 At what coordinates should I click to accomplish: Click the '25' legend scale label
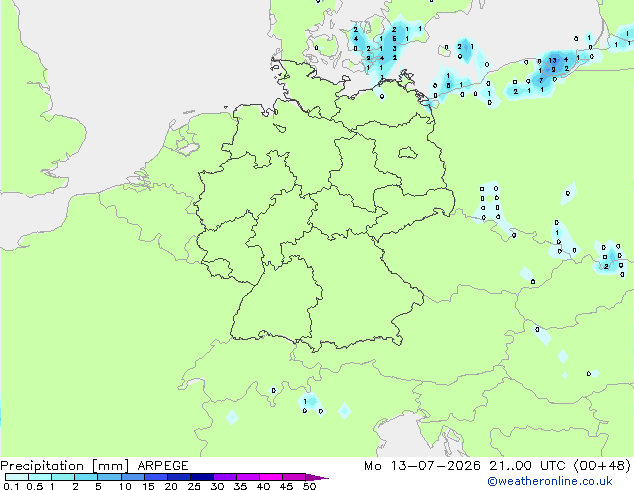point(194,486)
